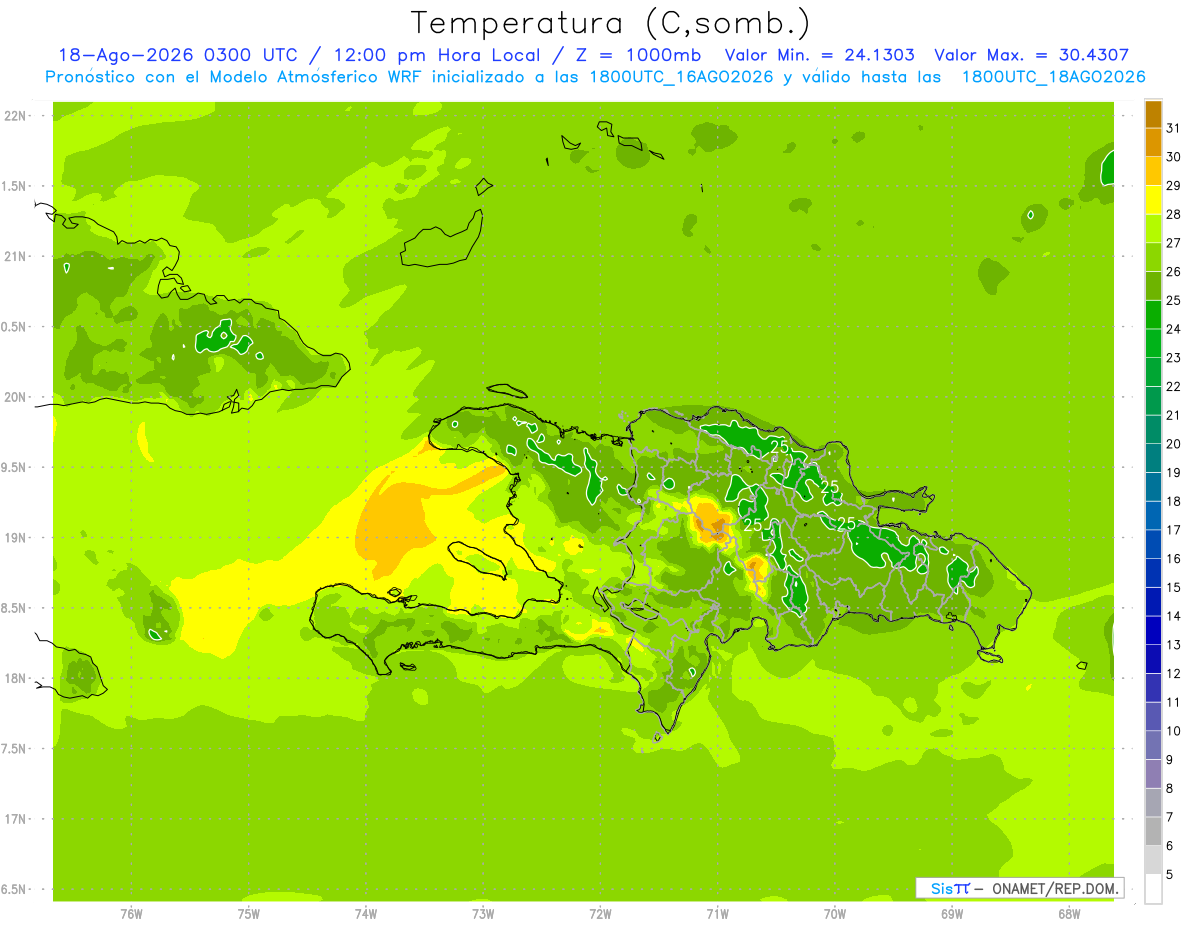
Task: Click the "72W" longitude axis label
Action: (600, 915)
